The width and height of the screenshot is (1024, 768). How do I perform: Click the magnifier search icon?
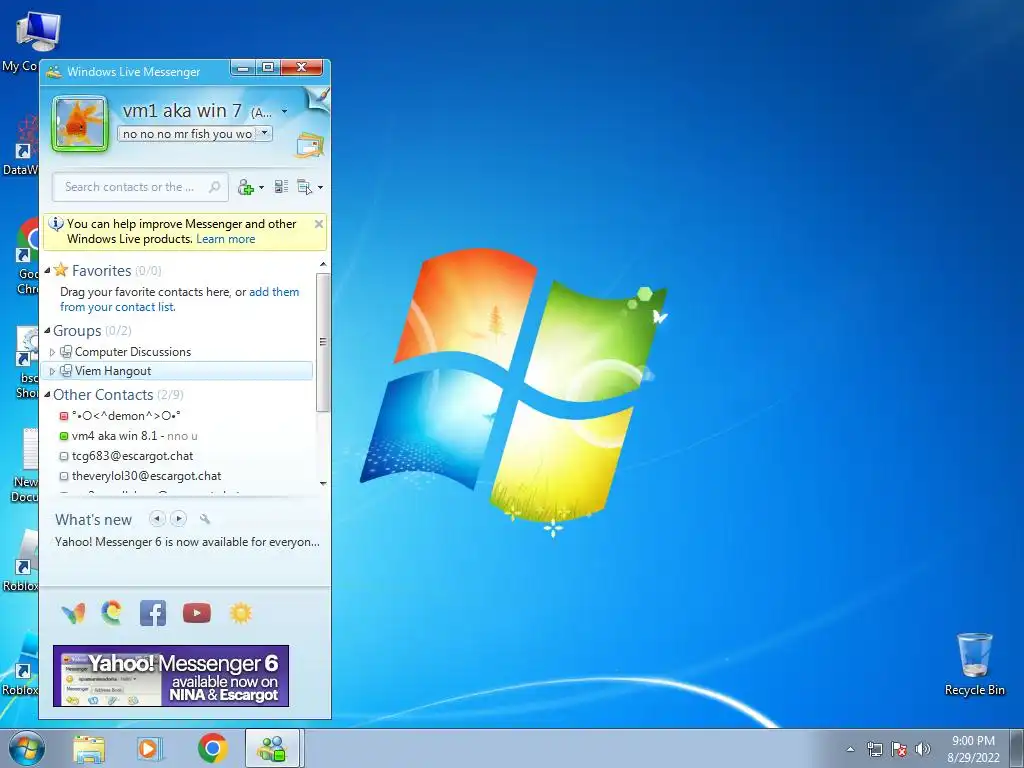[x=214, y=187]
